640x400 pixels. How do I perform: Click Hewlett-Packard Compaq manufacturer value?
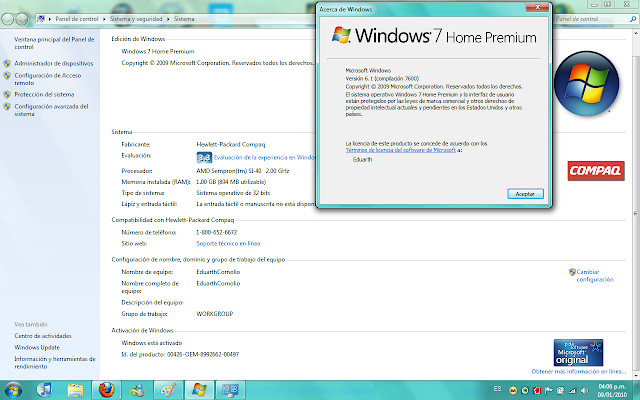pos(231,144)
